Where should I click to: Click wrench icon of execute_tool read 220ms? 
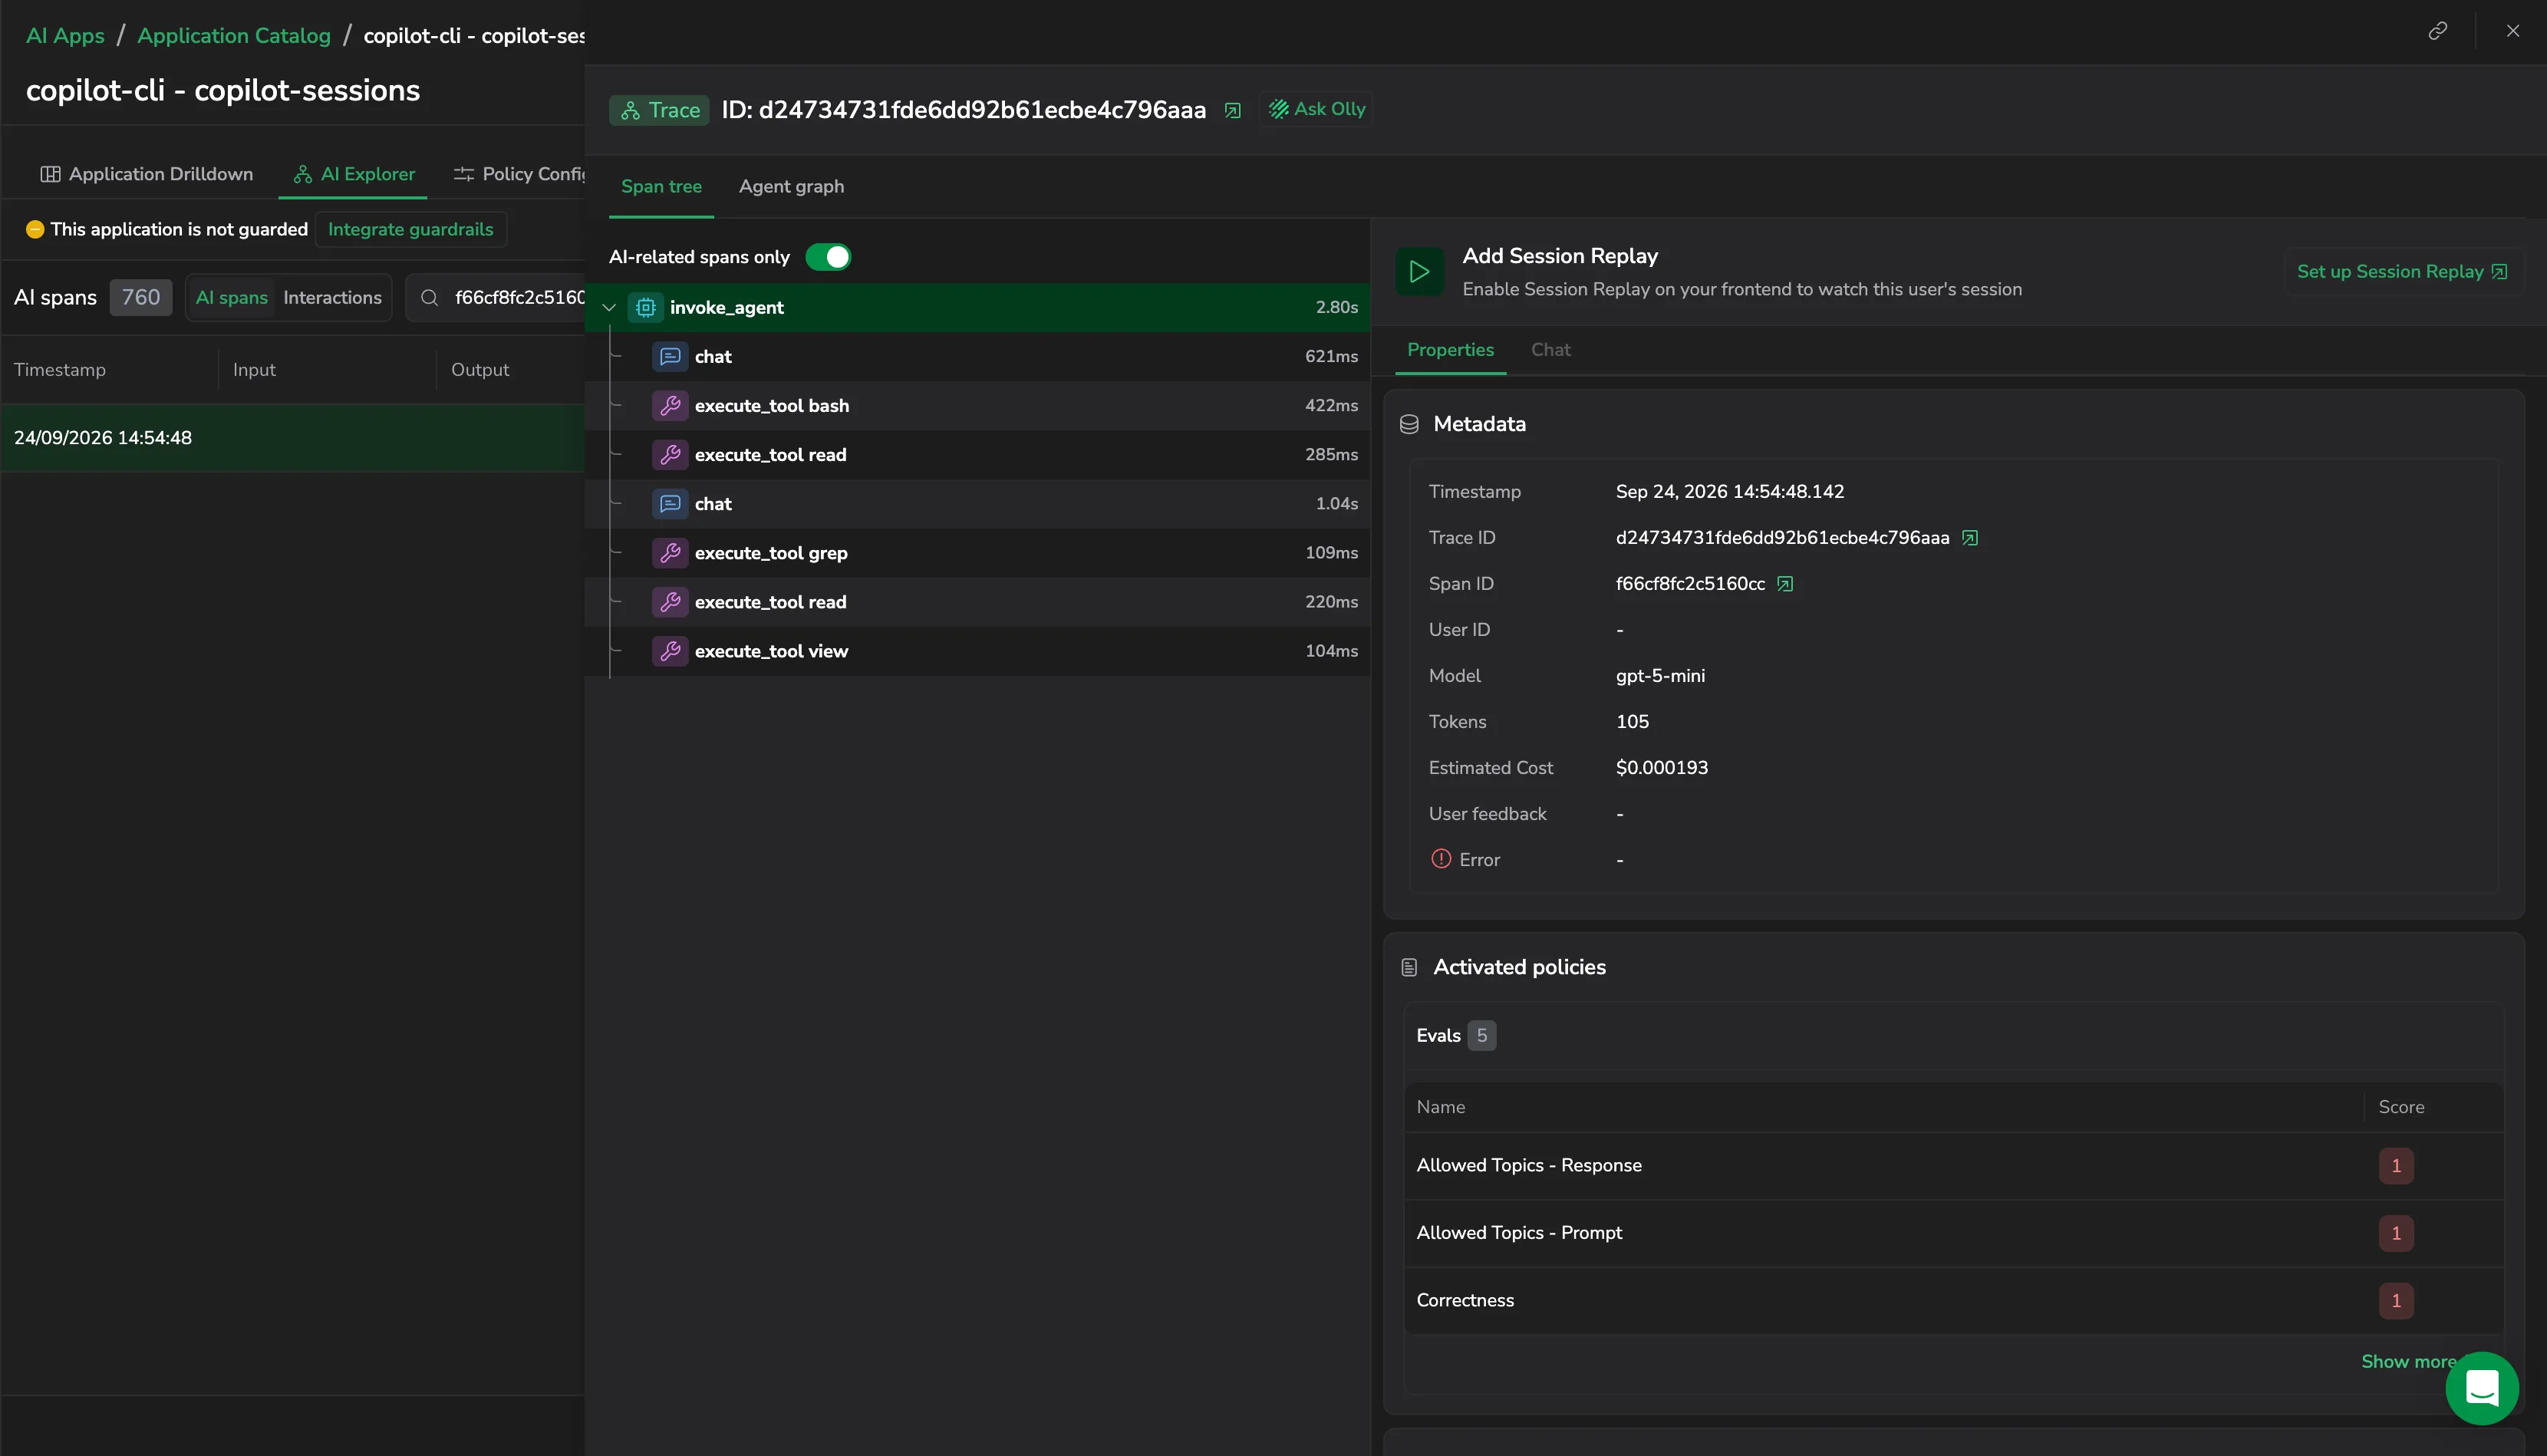pos(670,601)
